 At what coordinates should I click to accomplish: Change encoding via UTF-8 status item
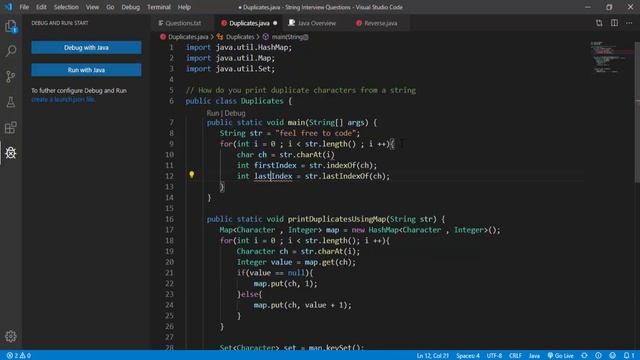(494, 356)
